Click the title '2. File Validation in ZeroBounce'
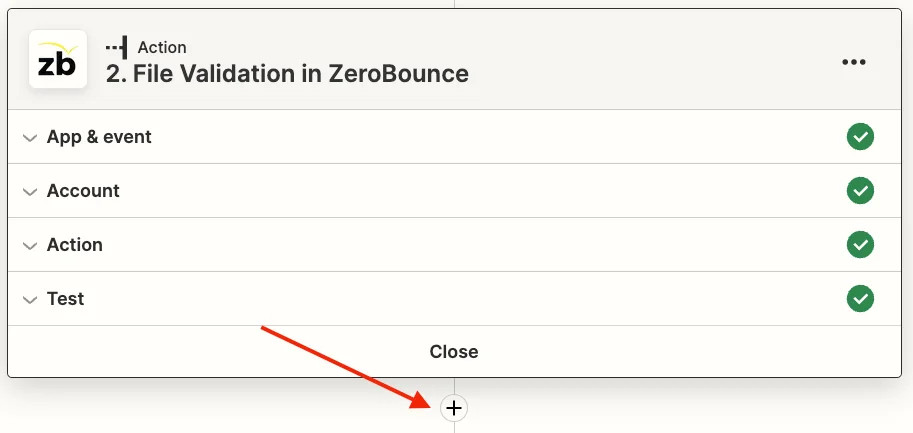This screenshot has width=913, height=433. pyautogui.click(x=287, y=73)
